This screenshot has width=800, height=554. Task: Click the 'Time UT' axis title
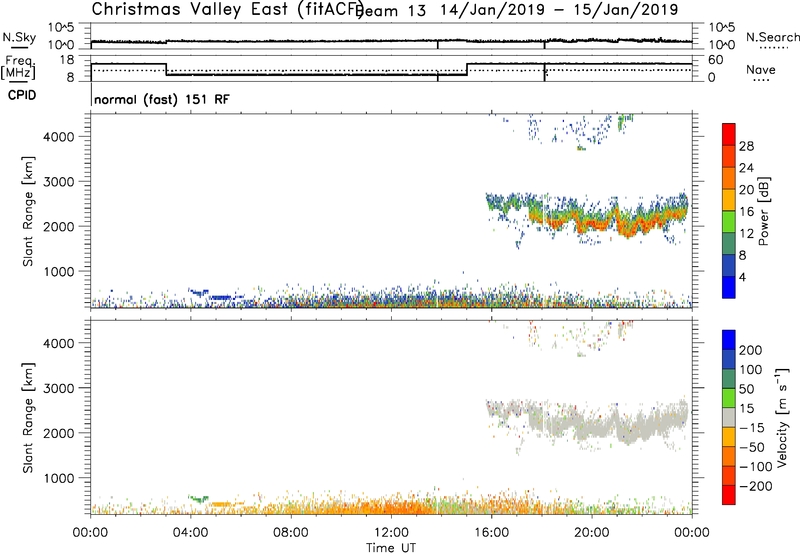(x=391, y=547)
